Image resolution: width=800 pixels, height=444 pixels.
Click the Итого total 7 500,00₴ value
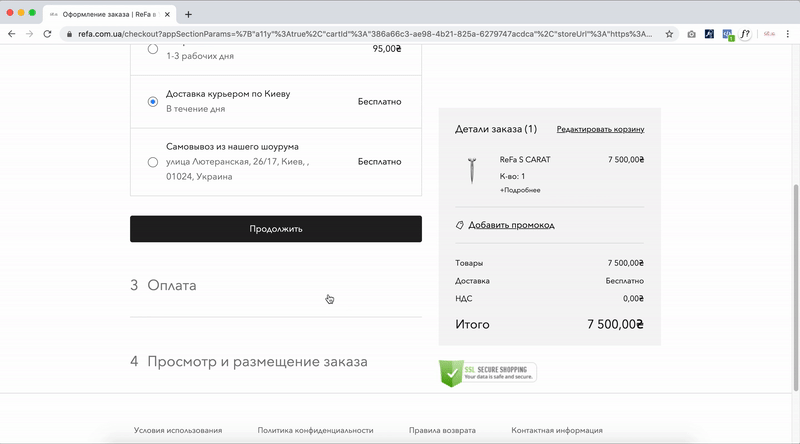[615, 325]
